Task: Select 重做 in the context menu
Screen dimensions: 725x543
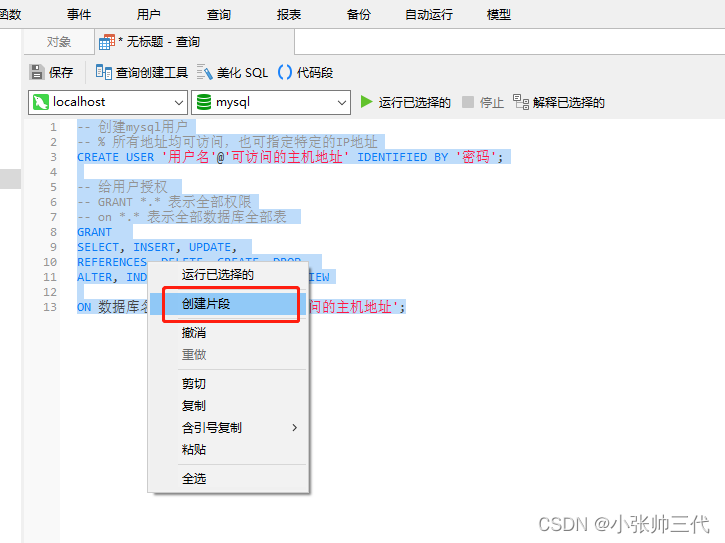Action: pyautogui.click(x=228, y=355)
